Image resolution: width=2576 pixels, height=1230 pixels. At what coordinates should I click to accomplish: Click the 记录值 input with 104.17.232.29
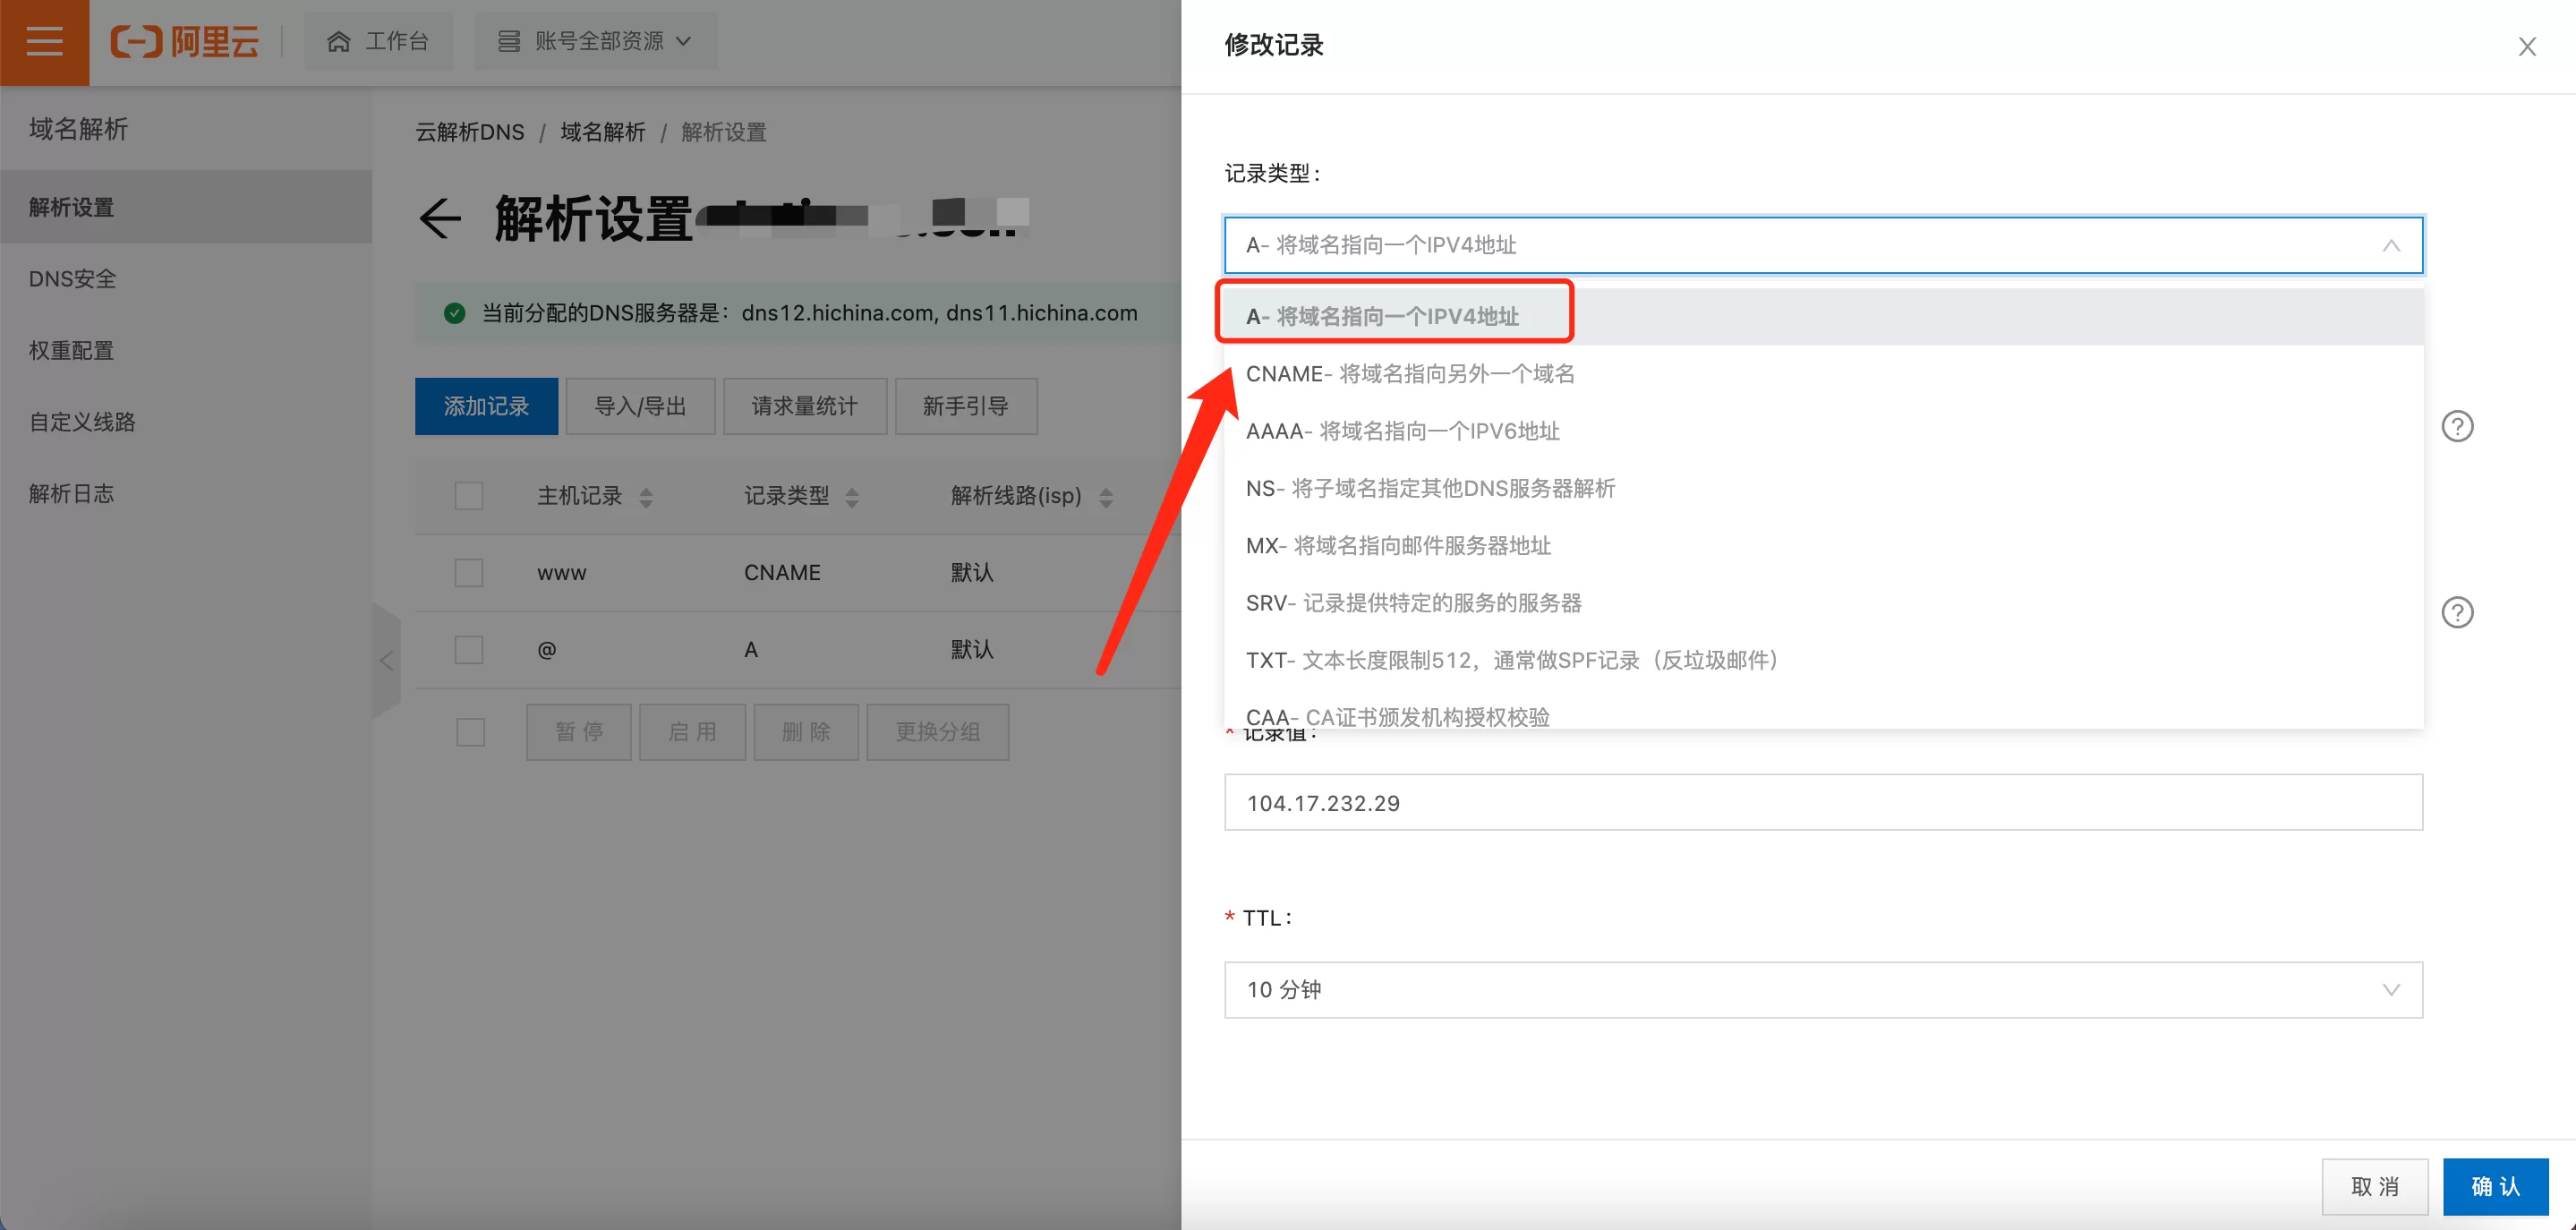(x=1823, y=802)
